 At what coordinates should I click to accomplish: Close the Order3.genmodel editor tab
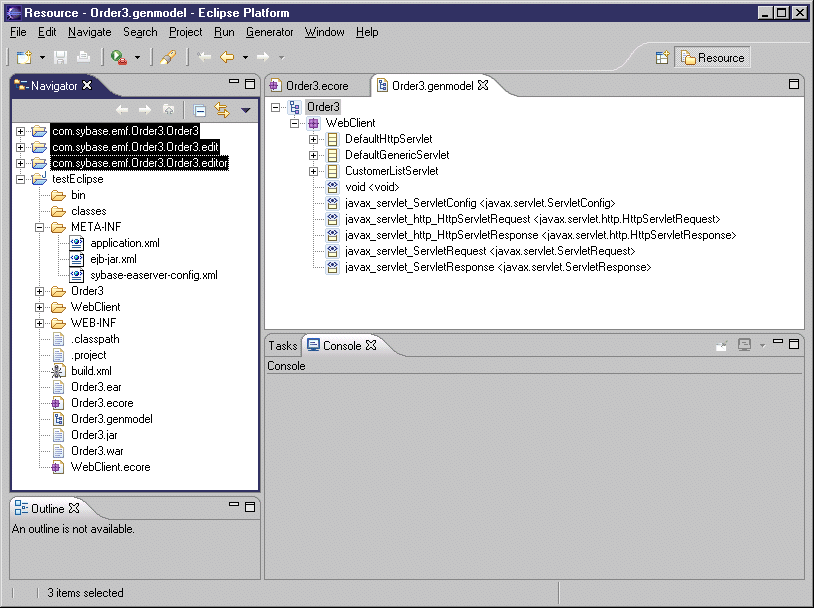pyautogui.click(x=483, y=86)
